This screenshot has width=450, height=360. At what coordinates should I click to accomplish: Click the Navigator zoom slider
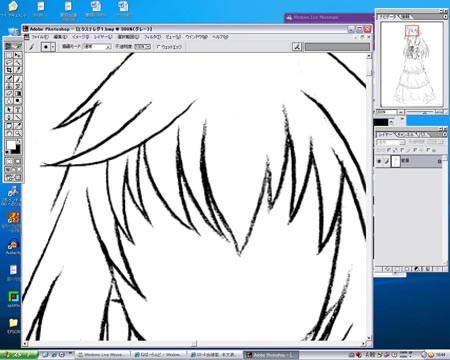(420, 112)
